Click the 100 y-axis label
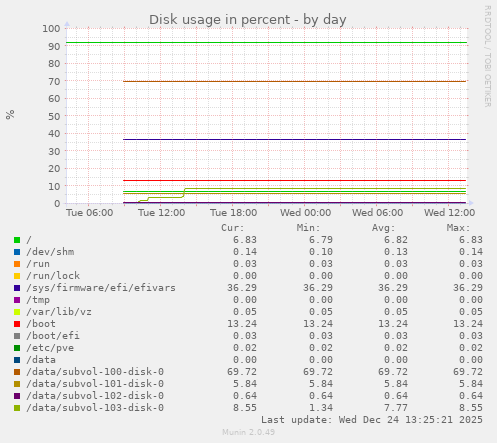Screen dimensions: 497x443 [x=51, y=28]
